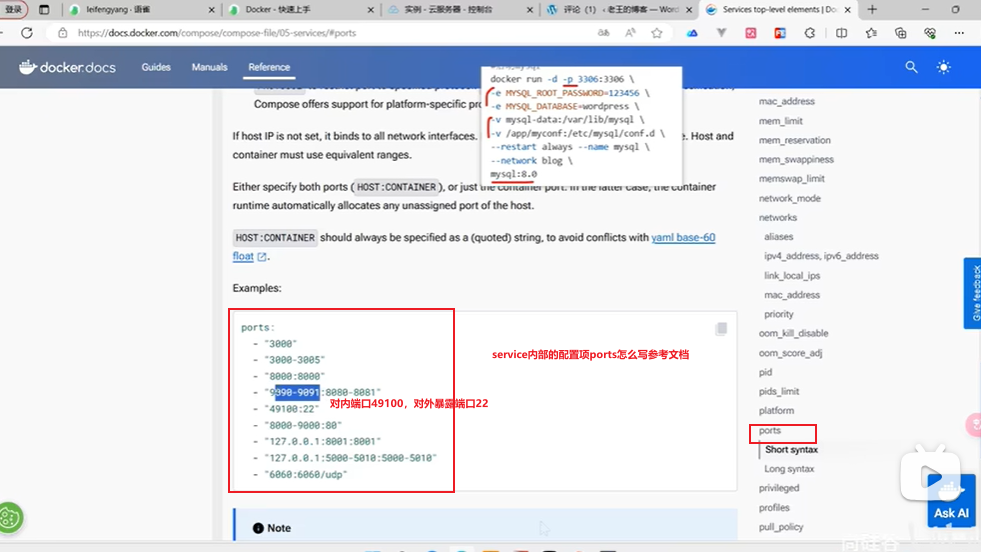Toggle split screen view icon

(x=841, y=33)
